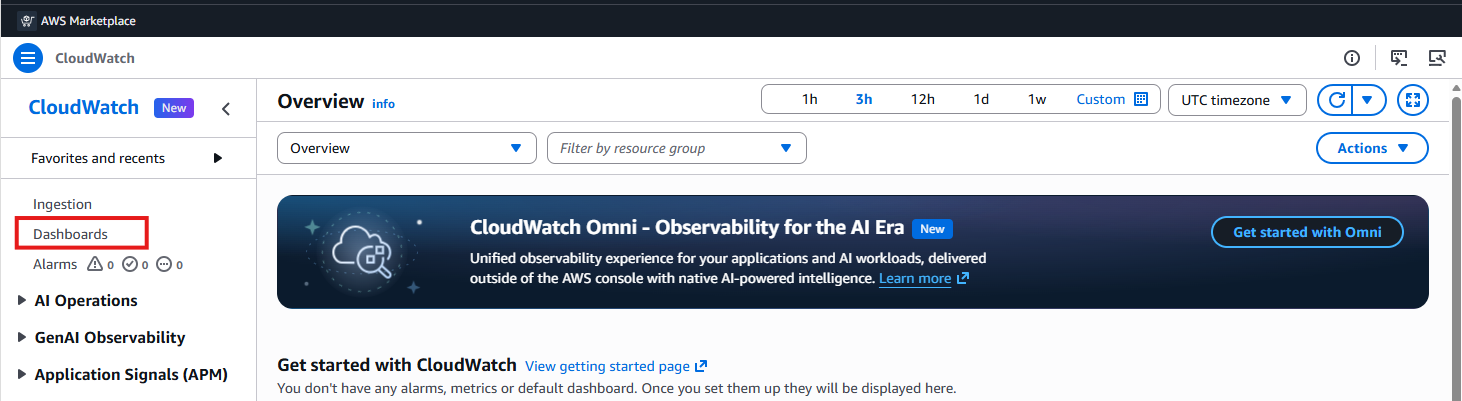Viewport: 1462px width, 401px height.
Task: Click the Get started with Omni button
Action: (x=1307, y=232)
